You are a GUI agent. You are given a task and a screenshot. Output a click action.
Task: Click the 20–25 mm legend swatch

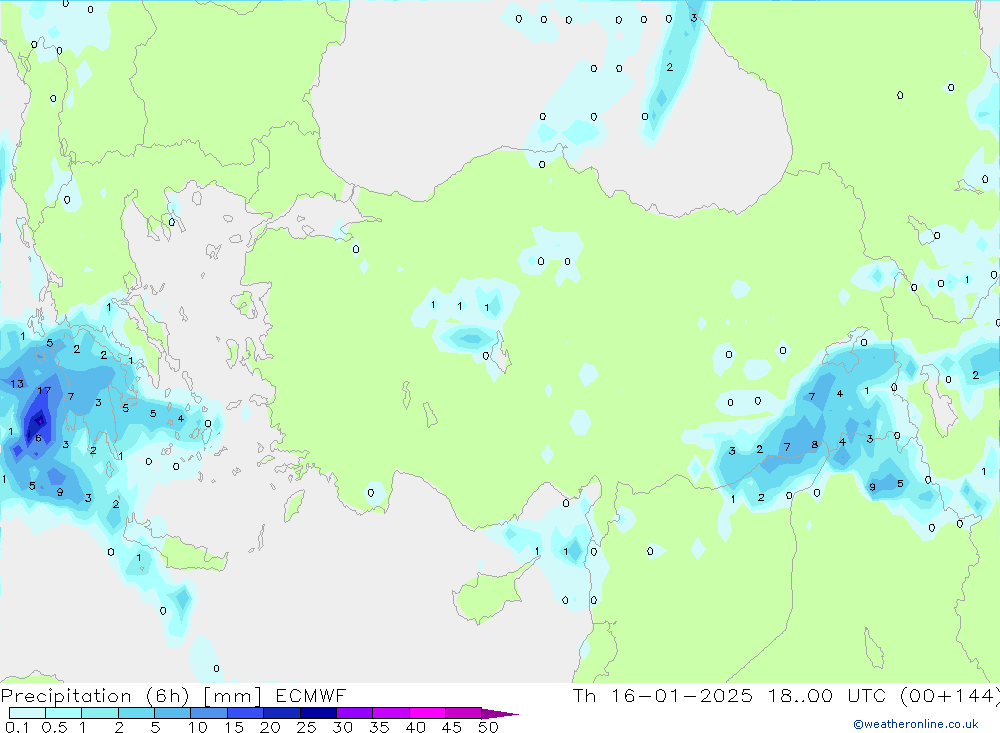[x=282, y=713]
